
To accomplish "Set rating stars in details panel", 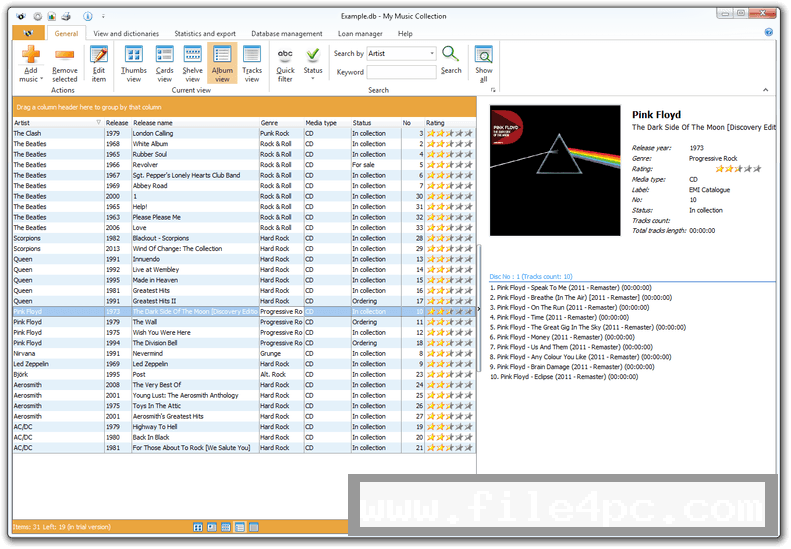I will (x=738, y=169).
